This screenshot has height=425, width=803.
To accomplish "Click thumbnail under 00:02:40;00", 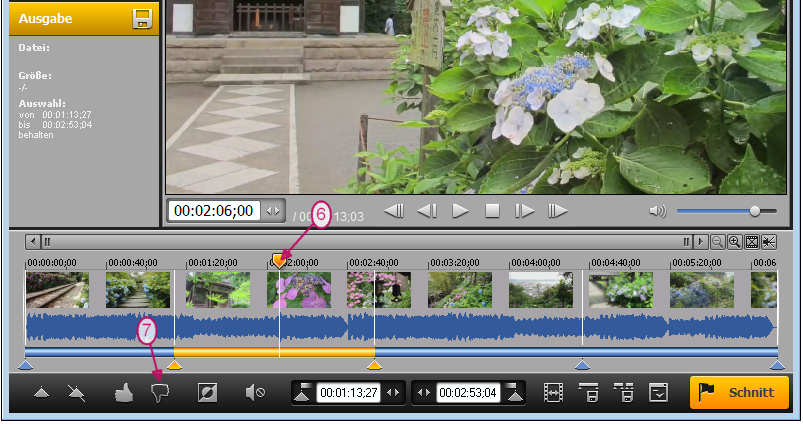I will pos(379,290).
